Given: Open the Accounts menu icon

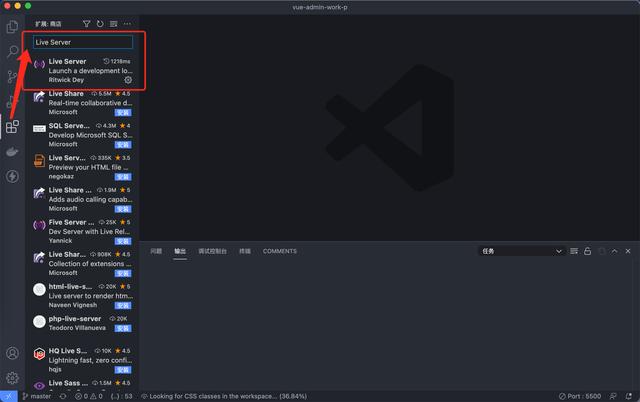Looking at the screenshot, I should (x=12, y=353).
